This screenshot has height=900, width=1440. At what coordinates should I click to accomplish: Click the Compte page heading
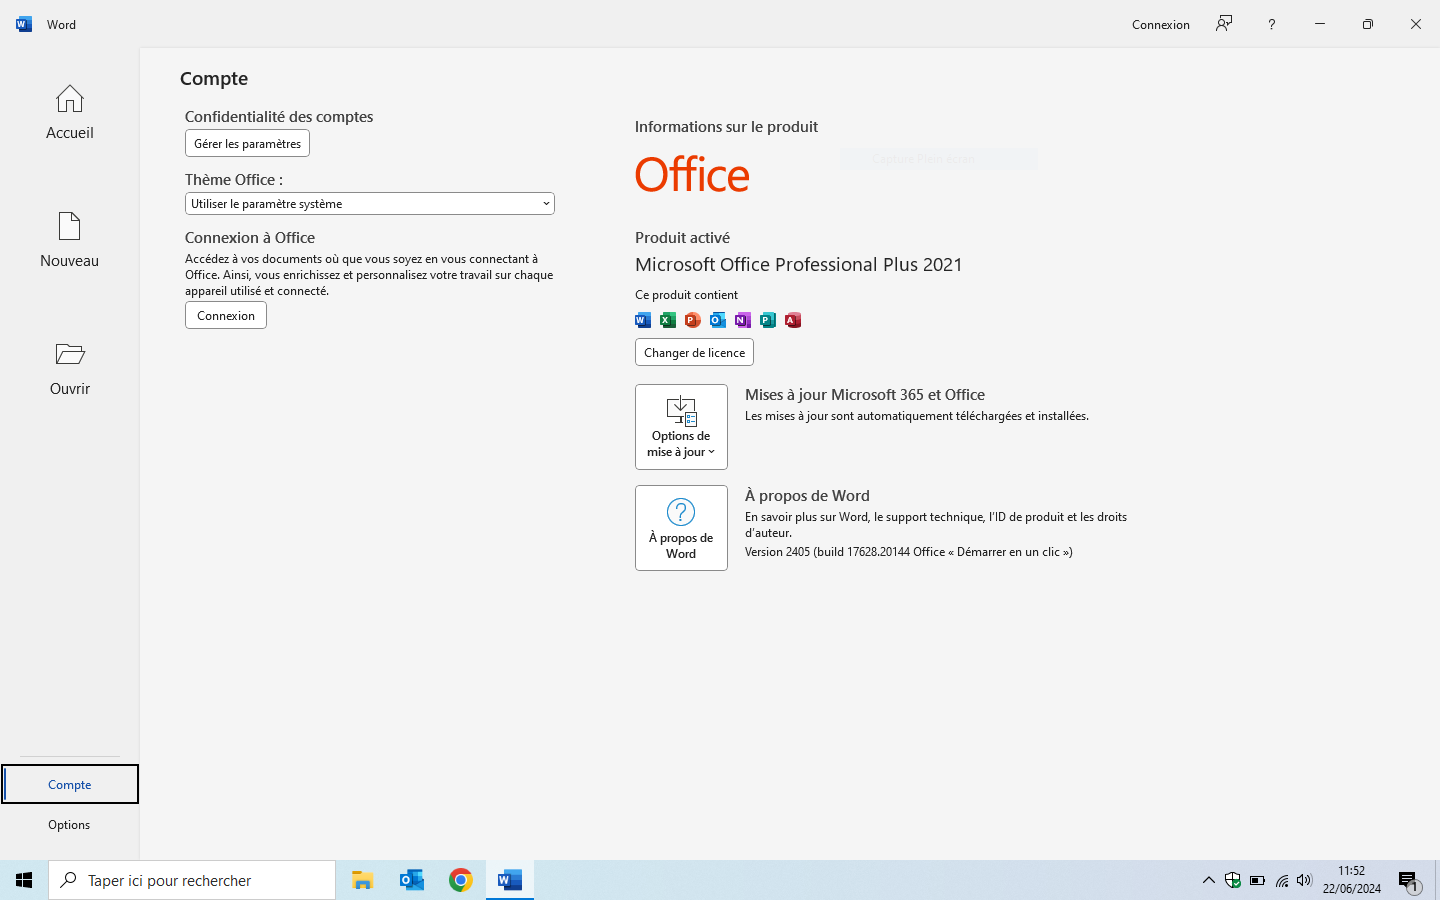click(x=214, y=79)
